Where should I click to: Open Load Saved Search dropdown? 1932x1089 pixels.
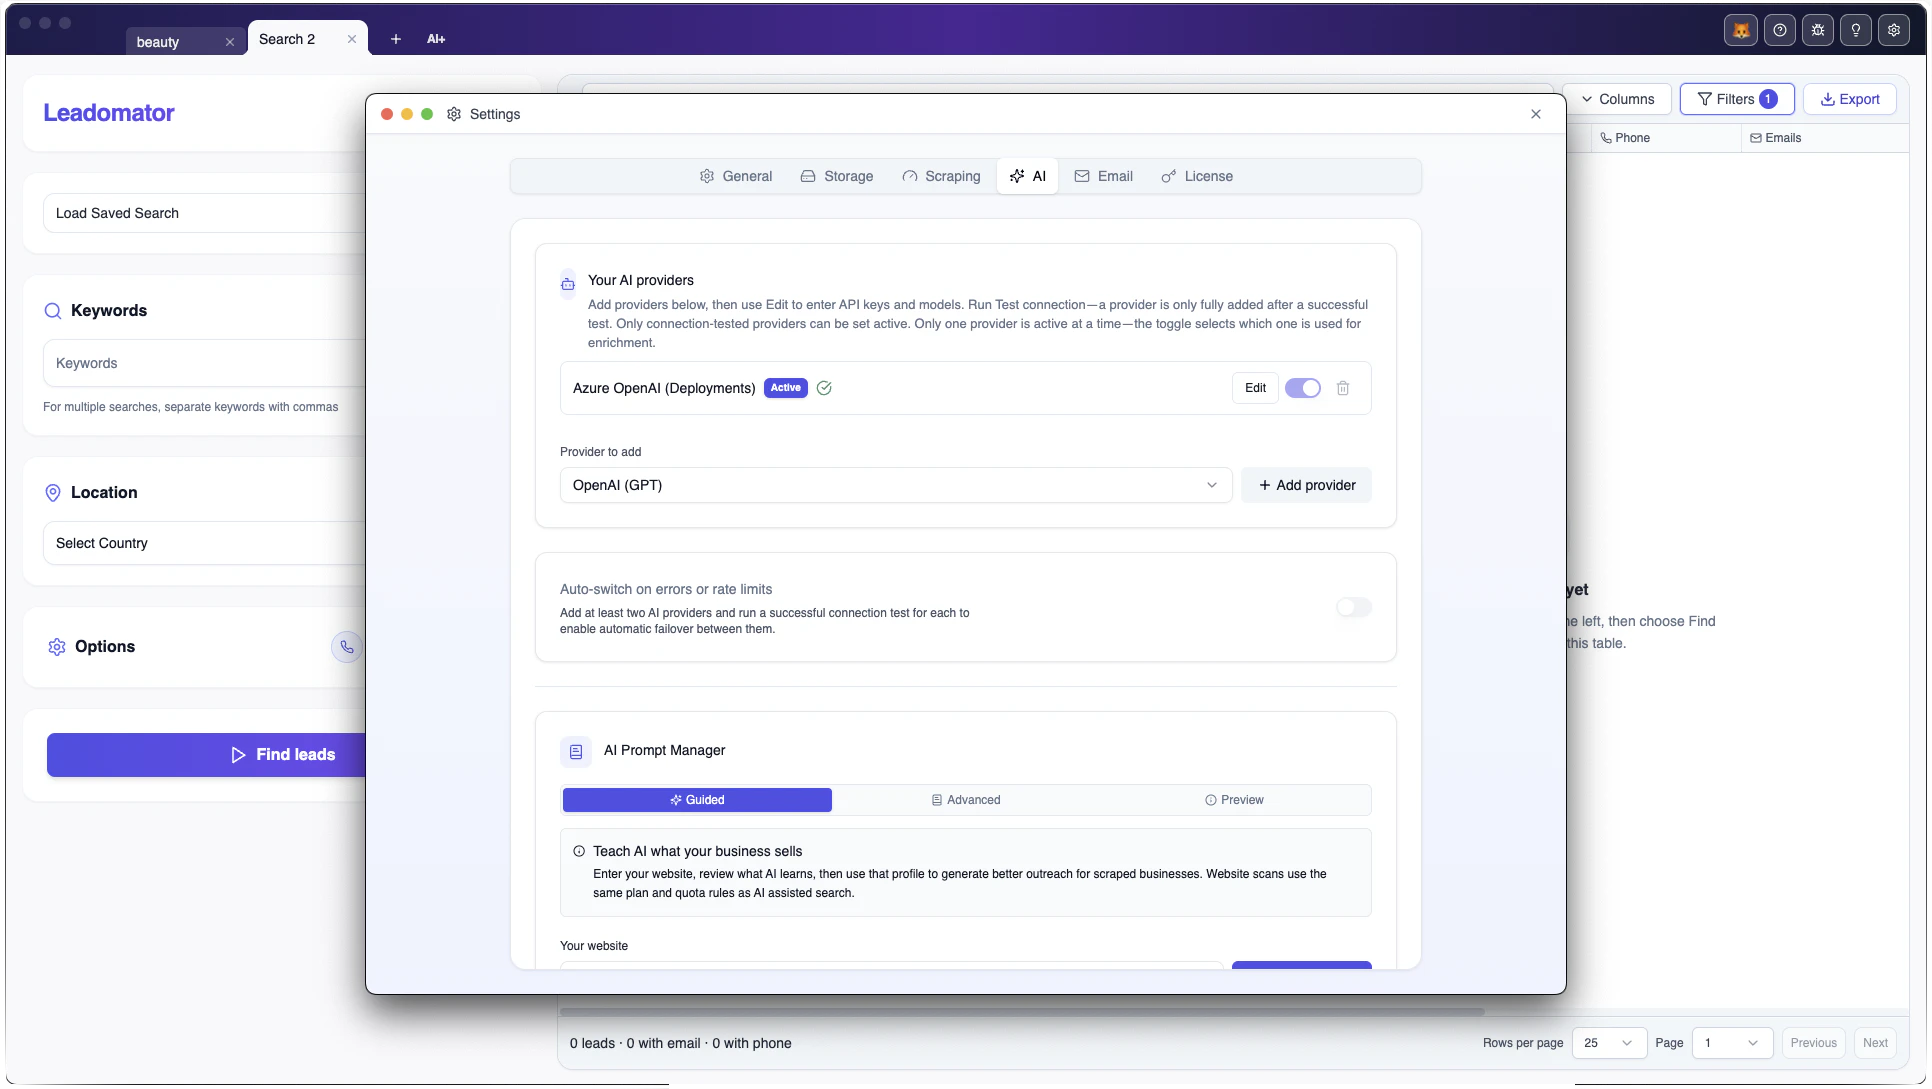(205, 213)
